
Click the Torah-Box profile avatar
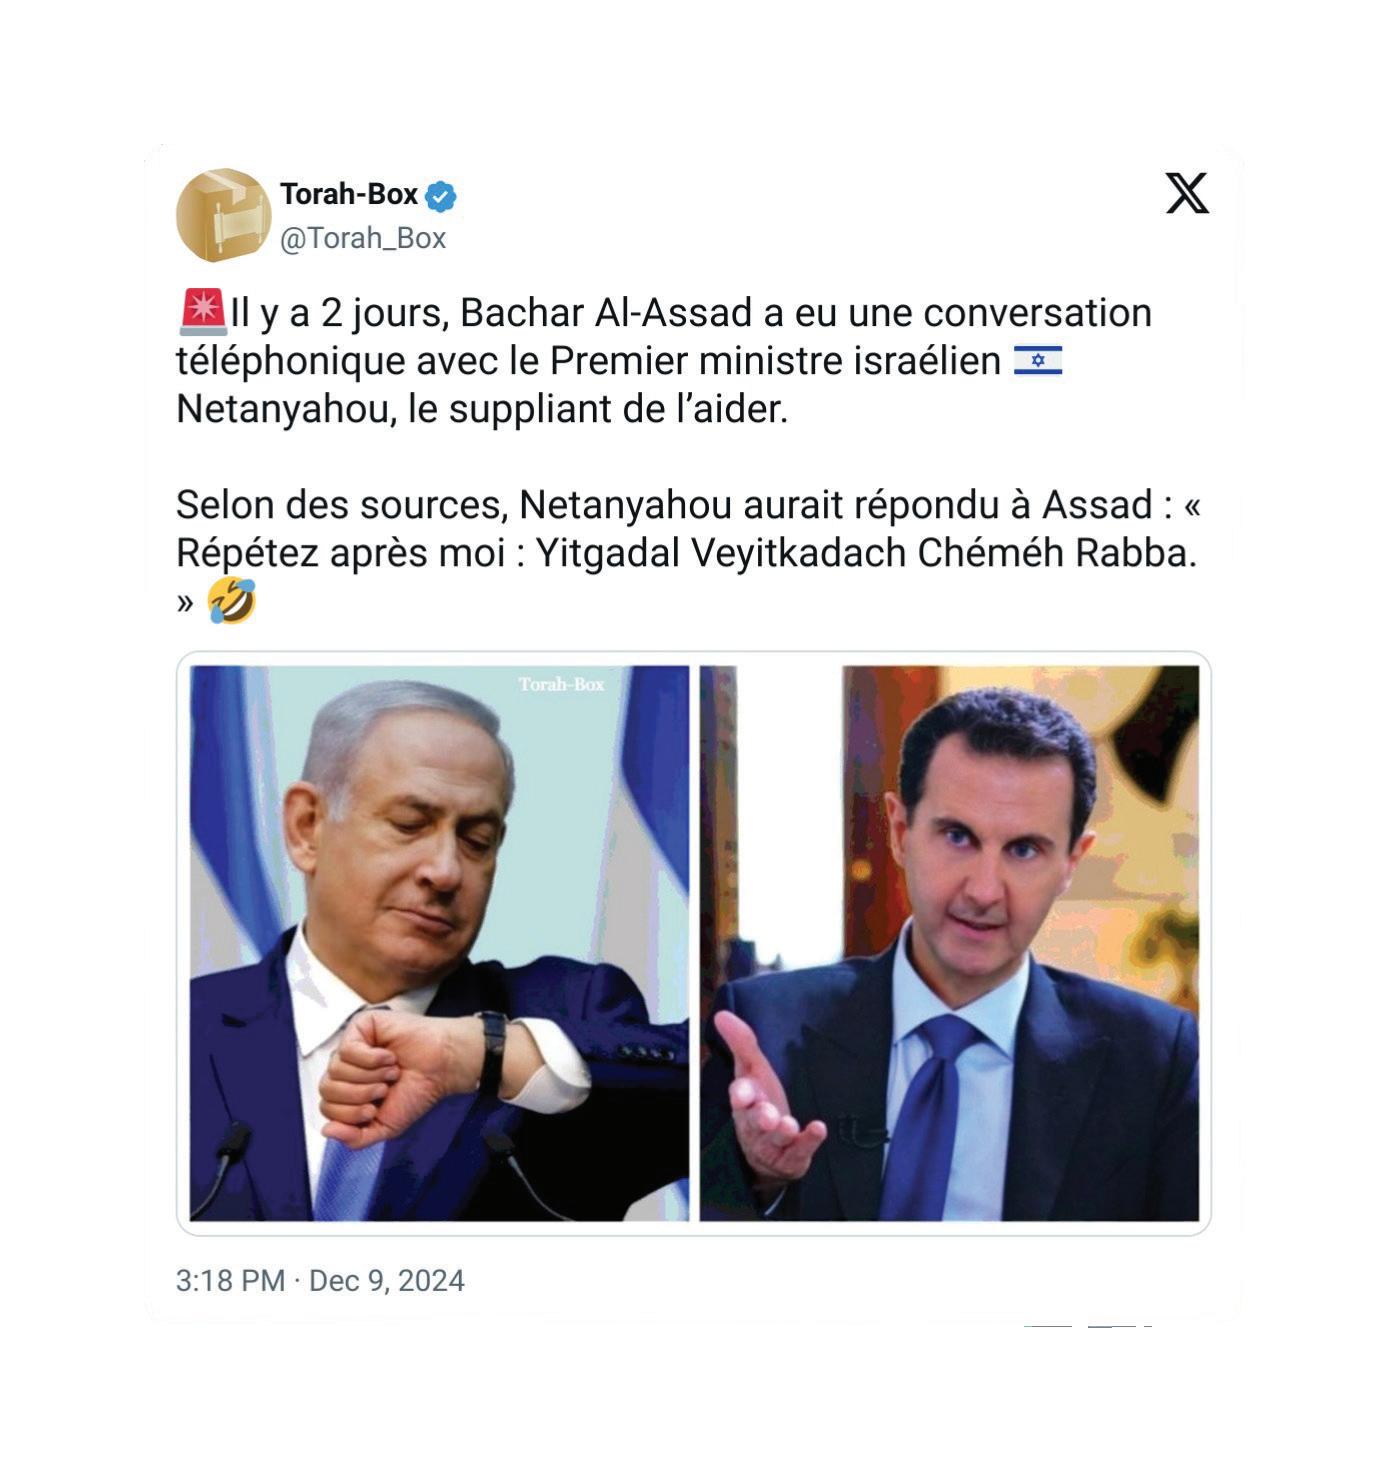[224, 215]
